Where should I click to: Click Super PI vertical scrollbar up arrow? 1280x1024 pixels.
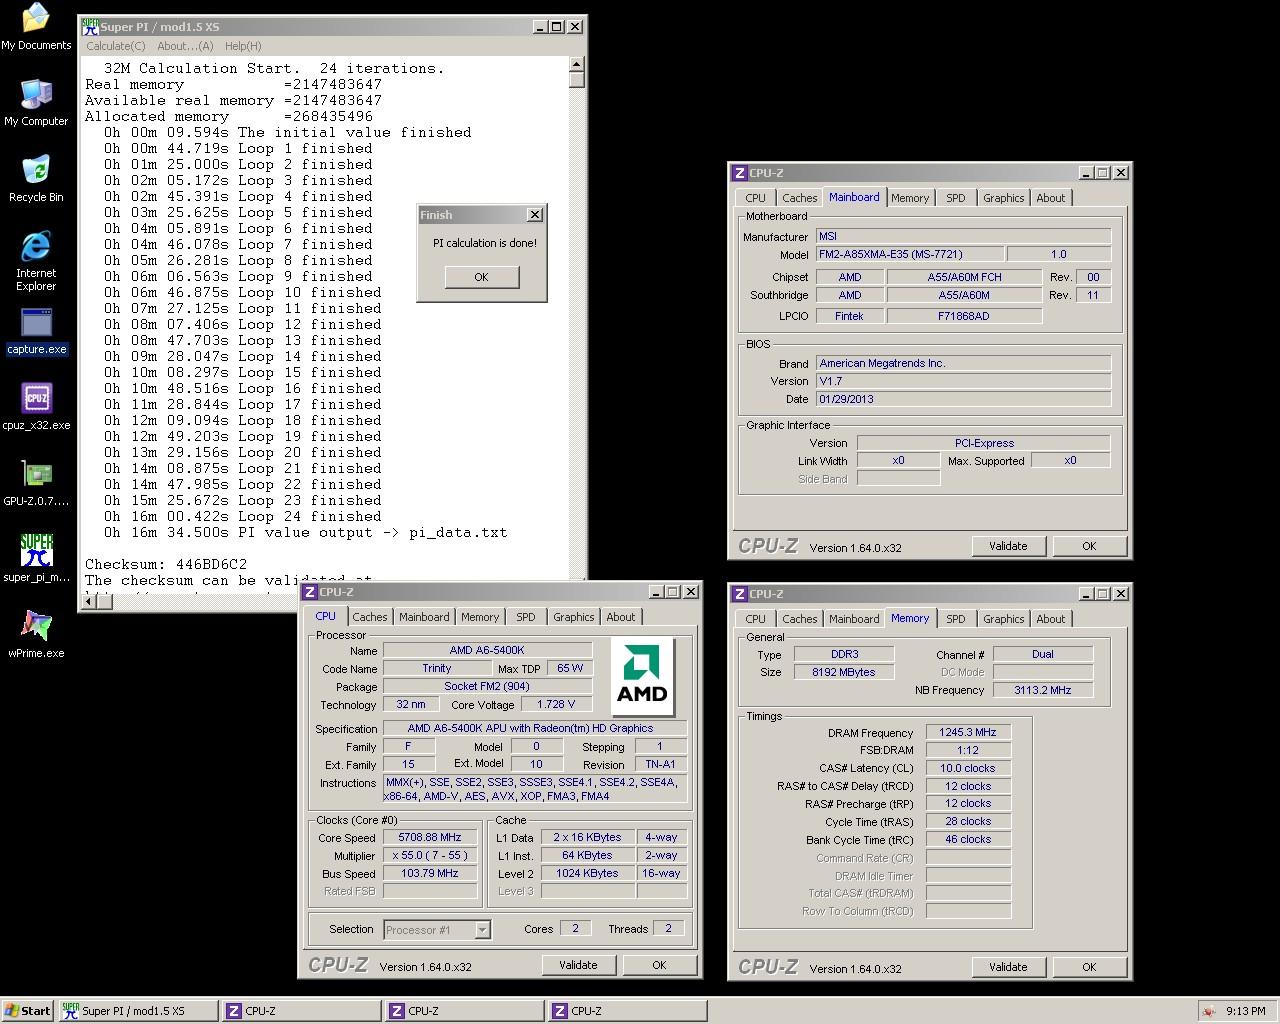577,65
